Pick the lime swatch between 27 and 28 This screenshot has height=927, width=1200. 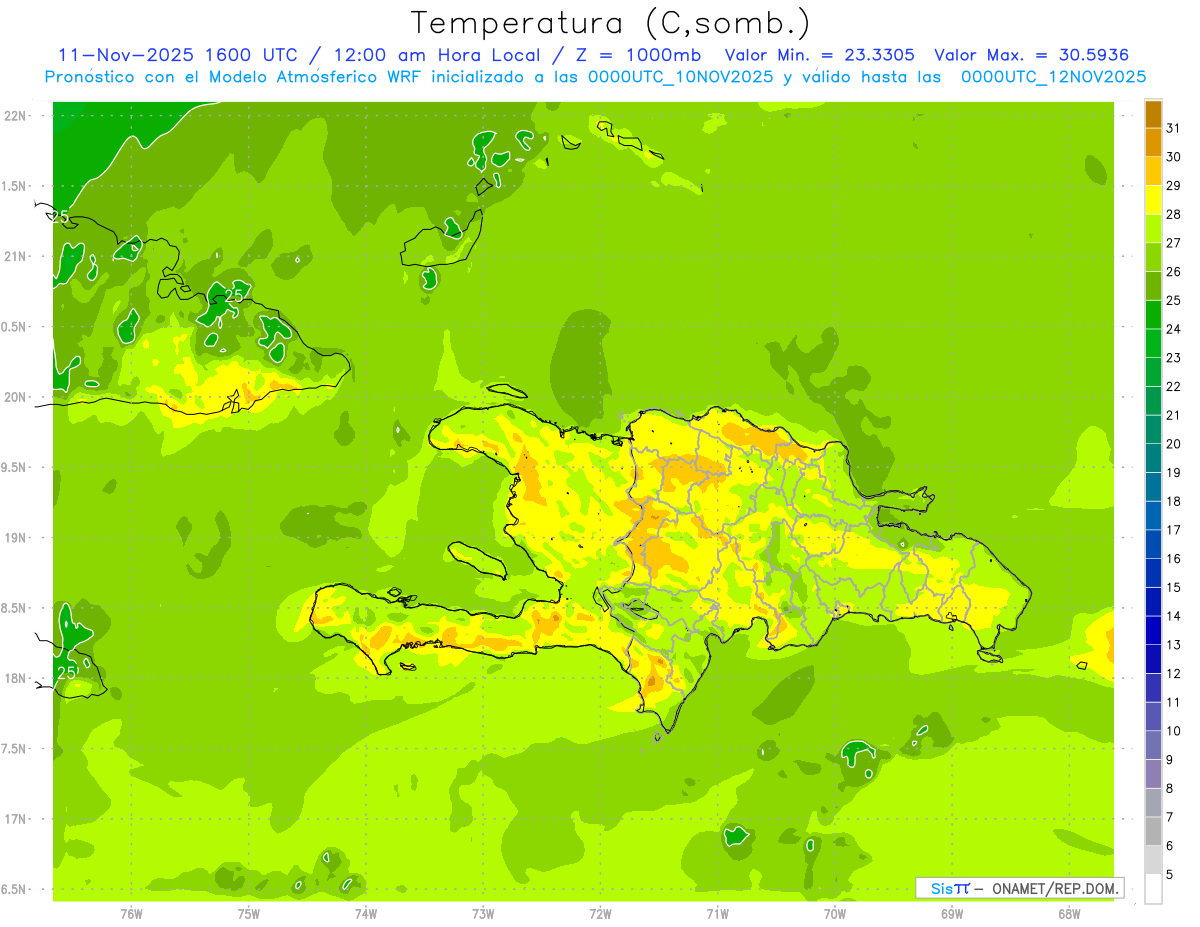pos(1153,229)
